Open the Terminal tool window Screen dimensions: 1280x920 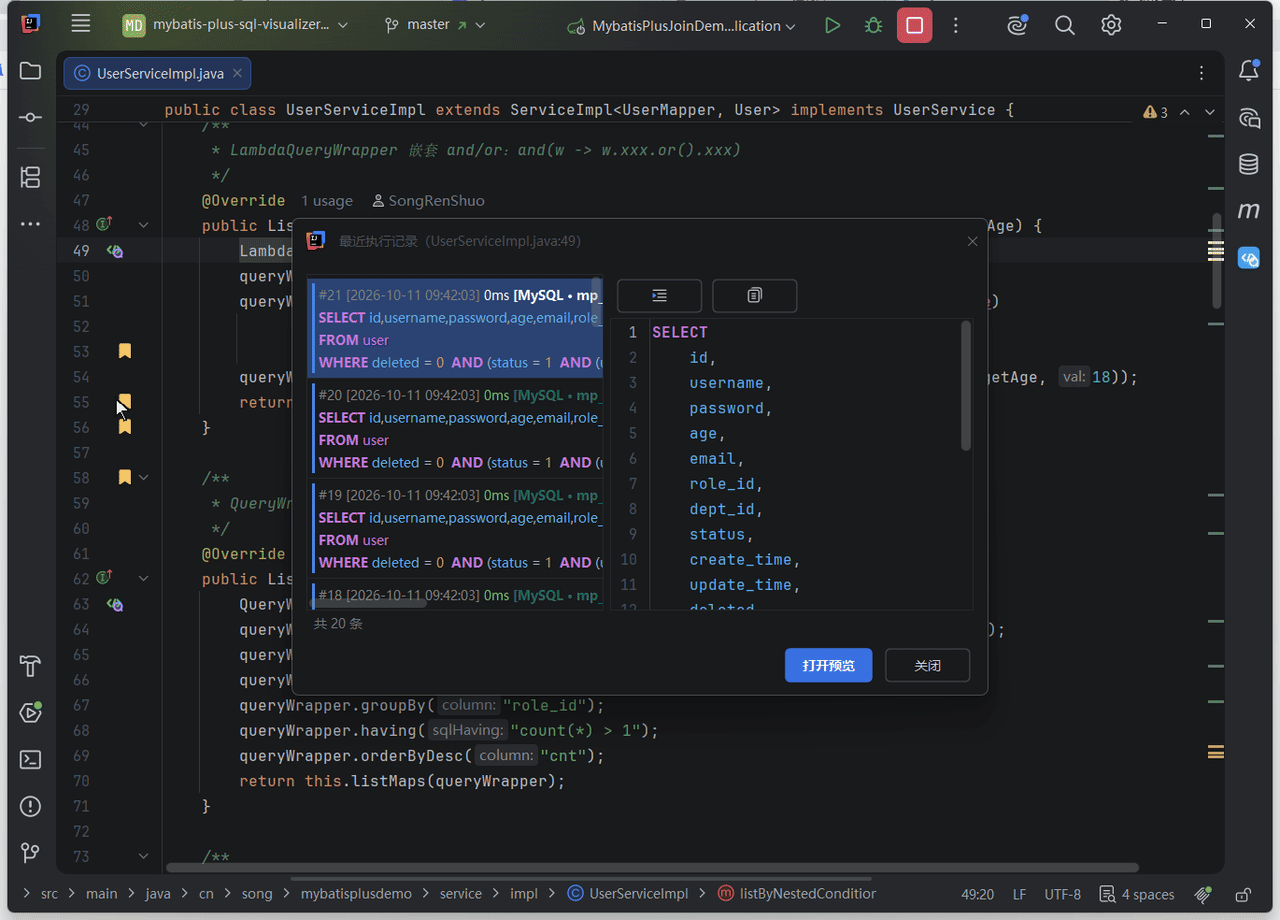[x=30, y=760]
